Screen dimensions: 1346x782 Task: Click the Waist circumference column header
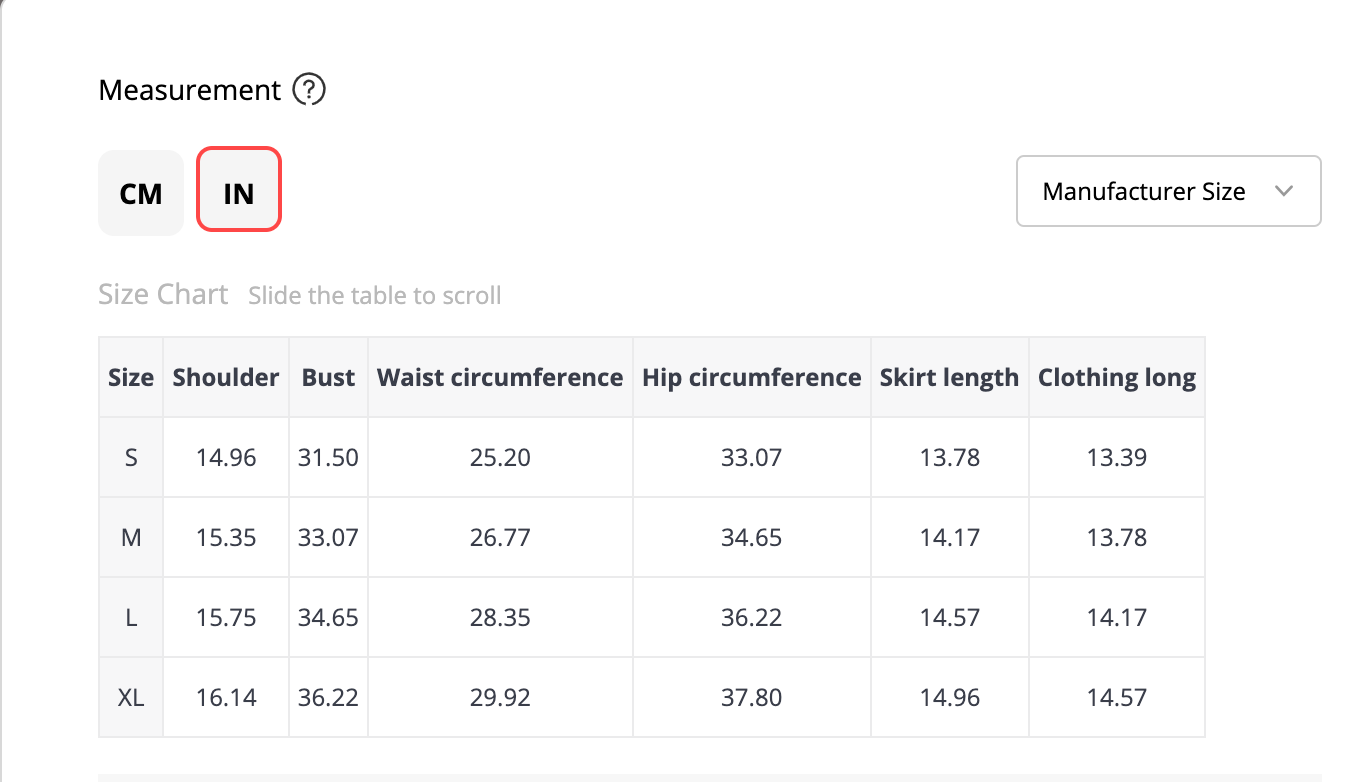[500, 377]
